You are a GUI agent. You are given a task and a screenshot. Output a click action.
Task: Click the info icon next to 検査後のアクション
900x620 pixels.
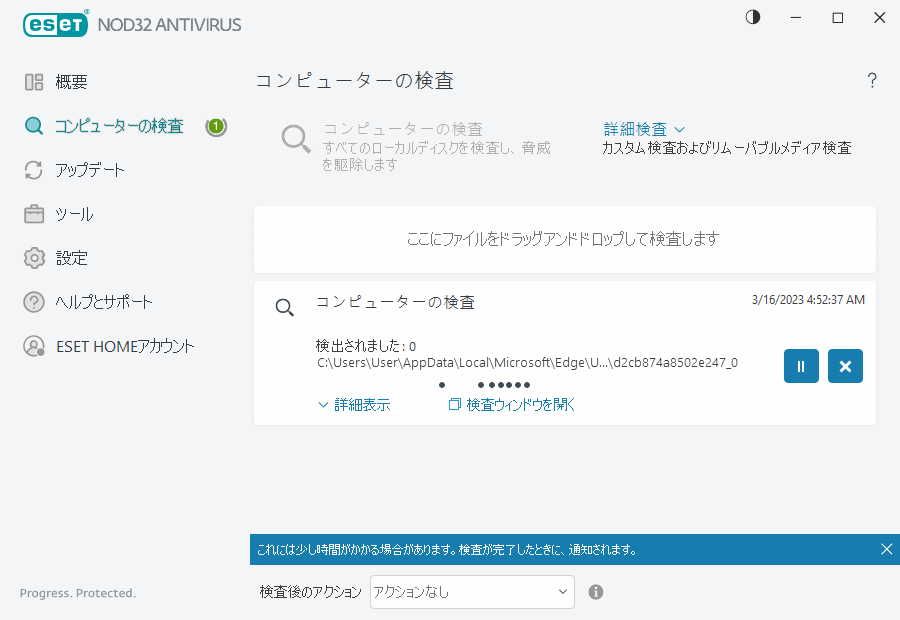pos(595,592)
